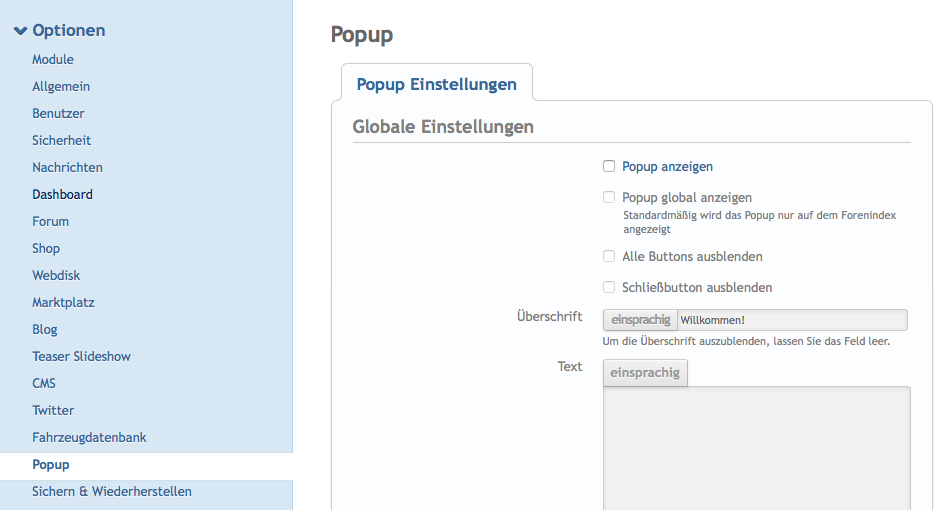Open Teaser Slideshow settings
This screenshot has width=950, height=510.
pyautogui.click(x=81, y=357)
